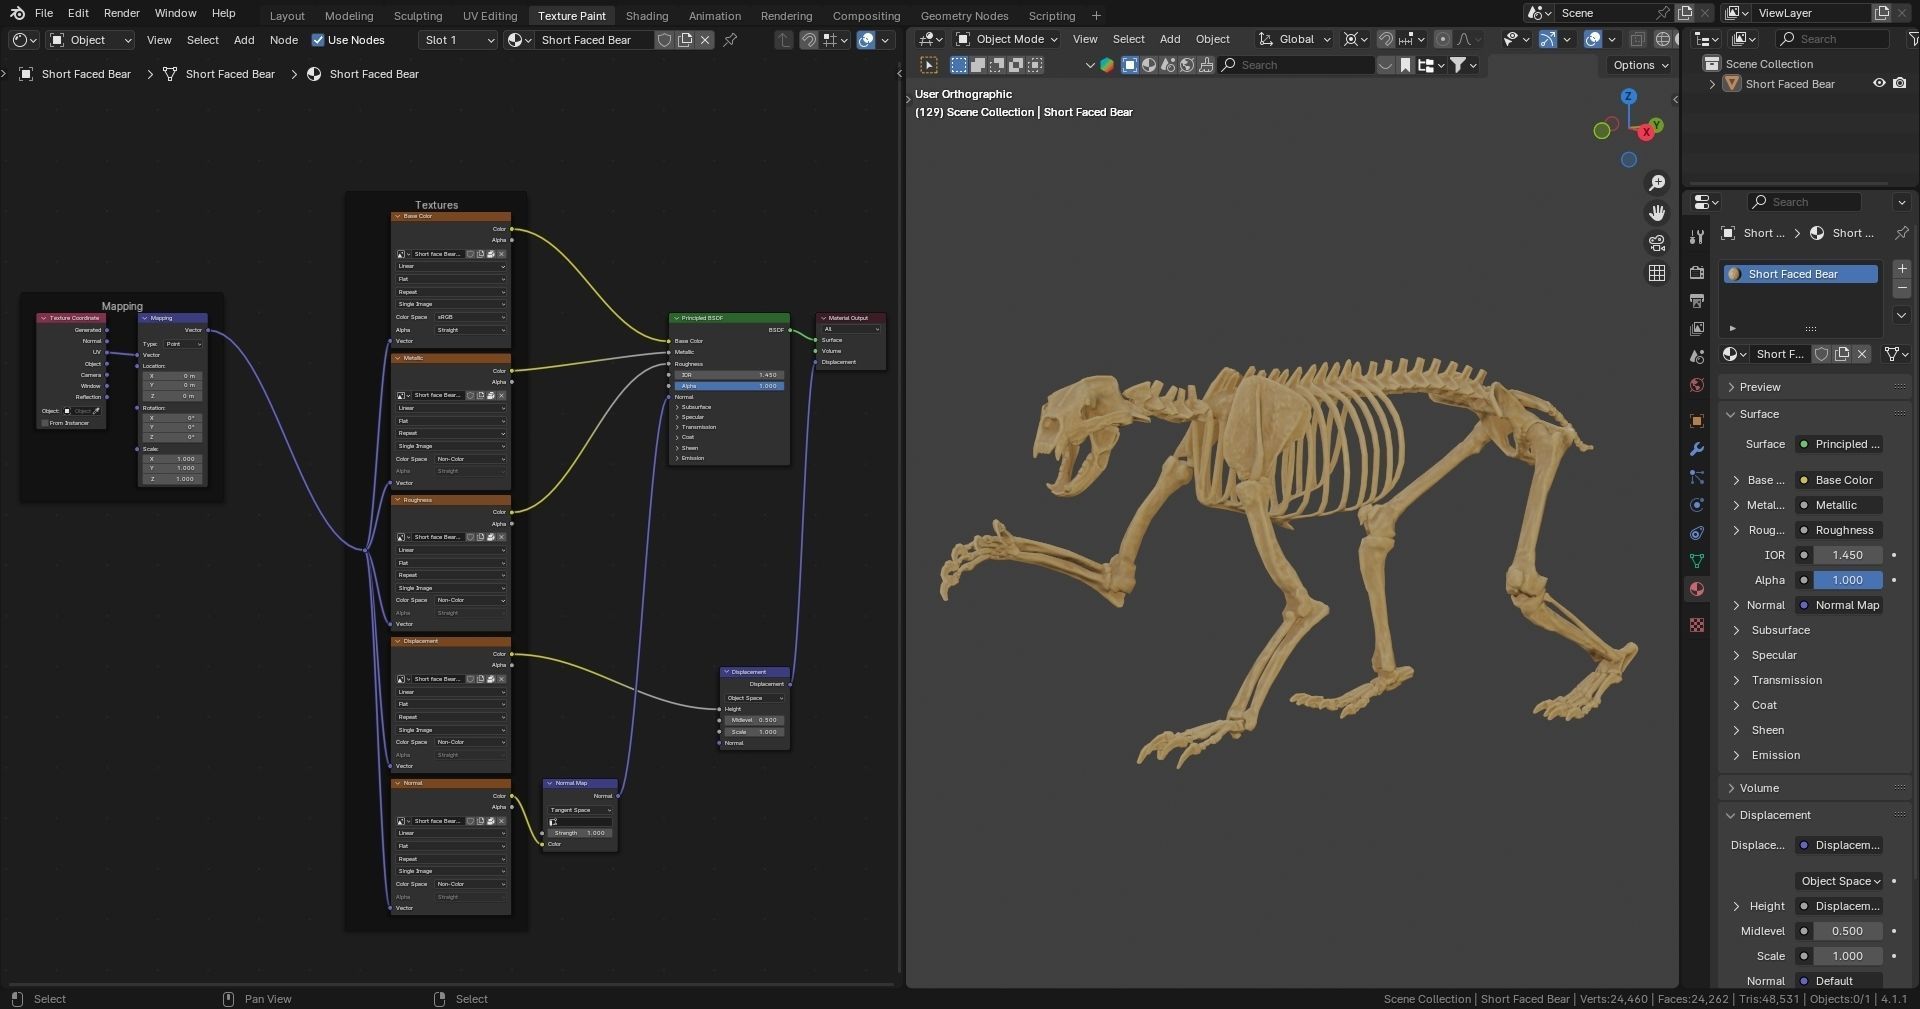This screenshot has height=1009, width=1920.
Task: Open the Output properties tab
Action: click(x=1697, y=300)
